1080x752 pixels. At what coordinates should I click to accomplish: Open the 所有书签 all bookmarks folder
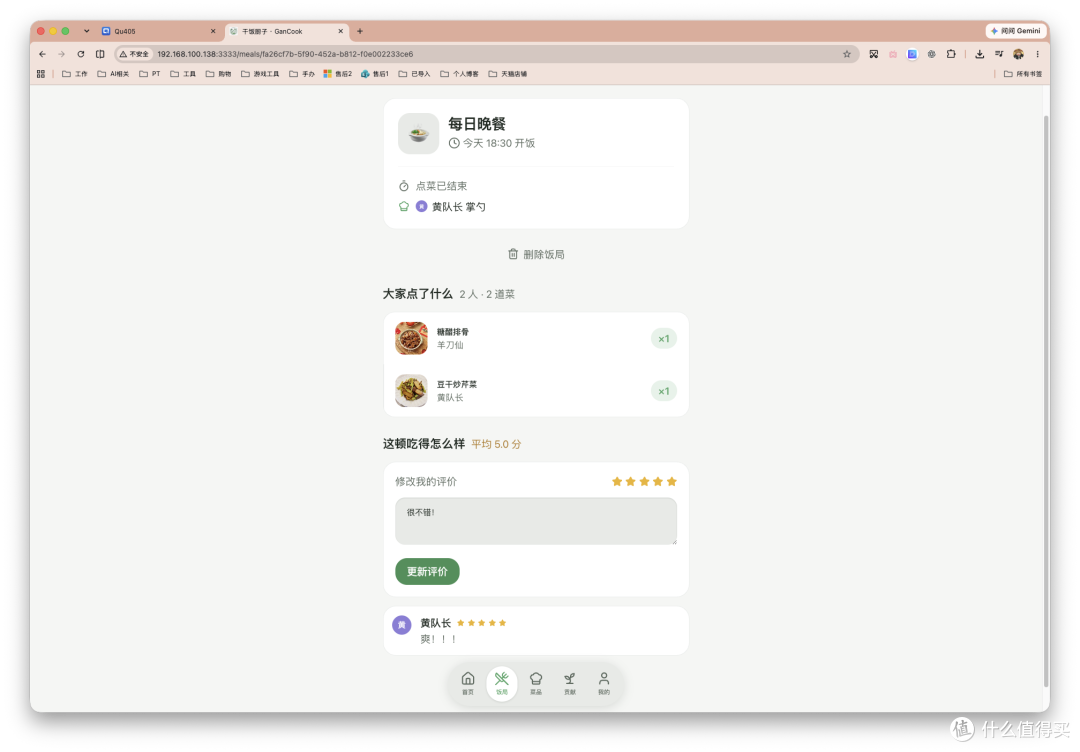(x=1023, y=74)
